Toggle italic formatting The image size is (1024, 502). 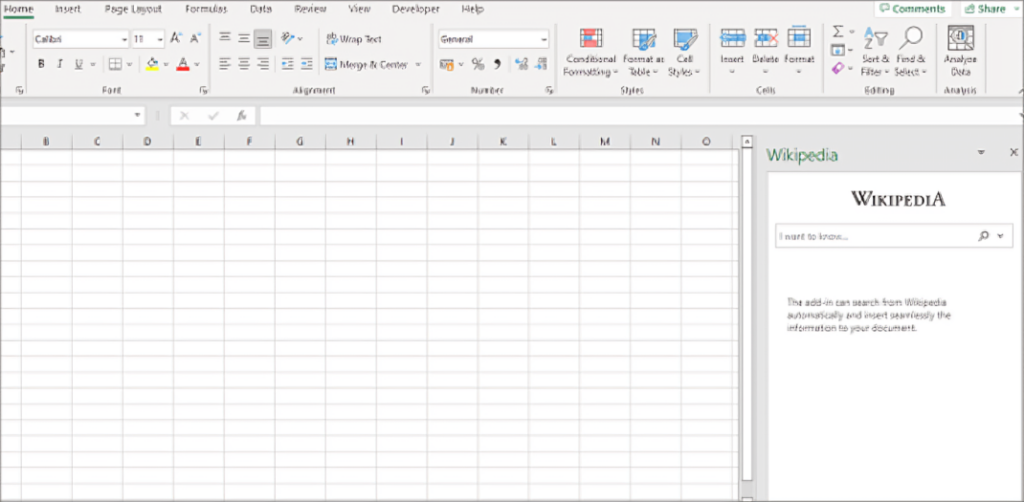point(60,64)
